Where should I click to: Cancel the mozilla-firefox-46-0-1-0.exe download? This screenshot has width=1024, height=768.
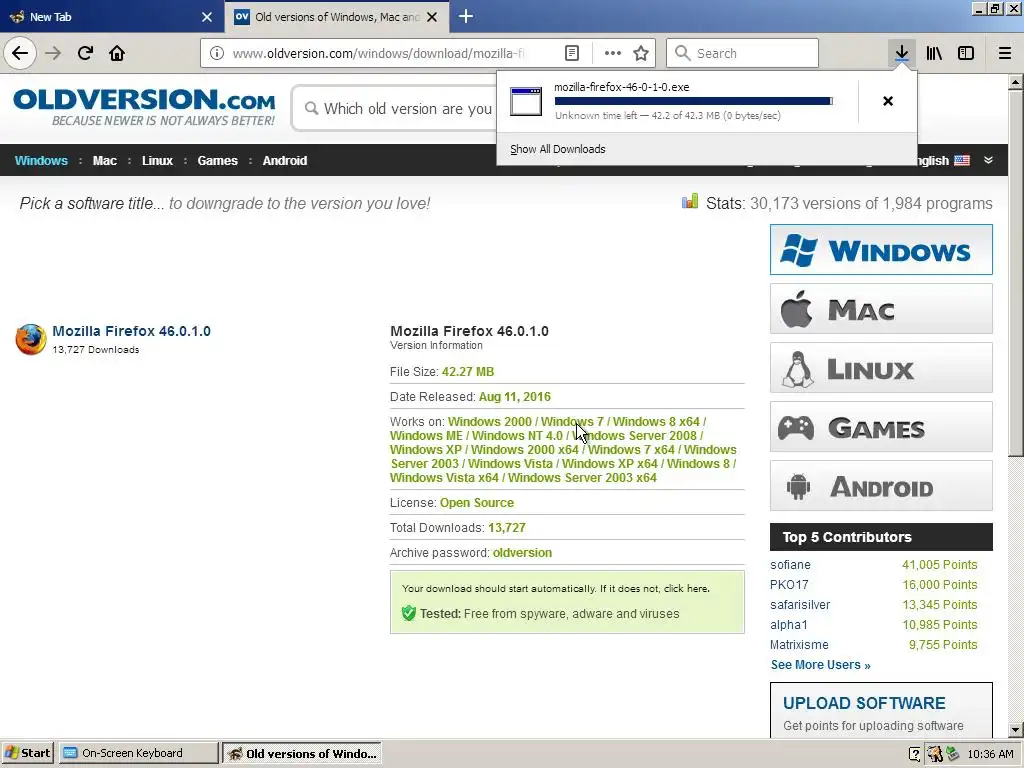(x=888, y=101)
